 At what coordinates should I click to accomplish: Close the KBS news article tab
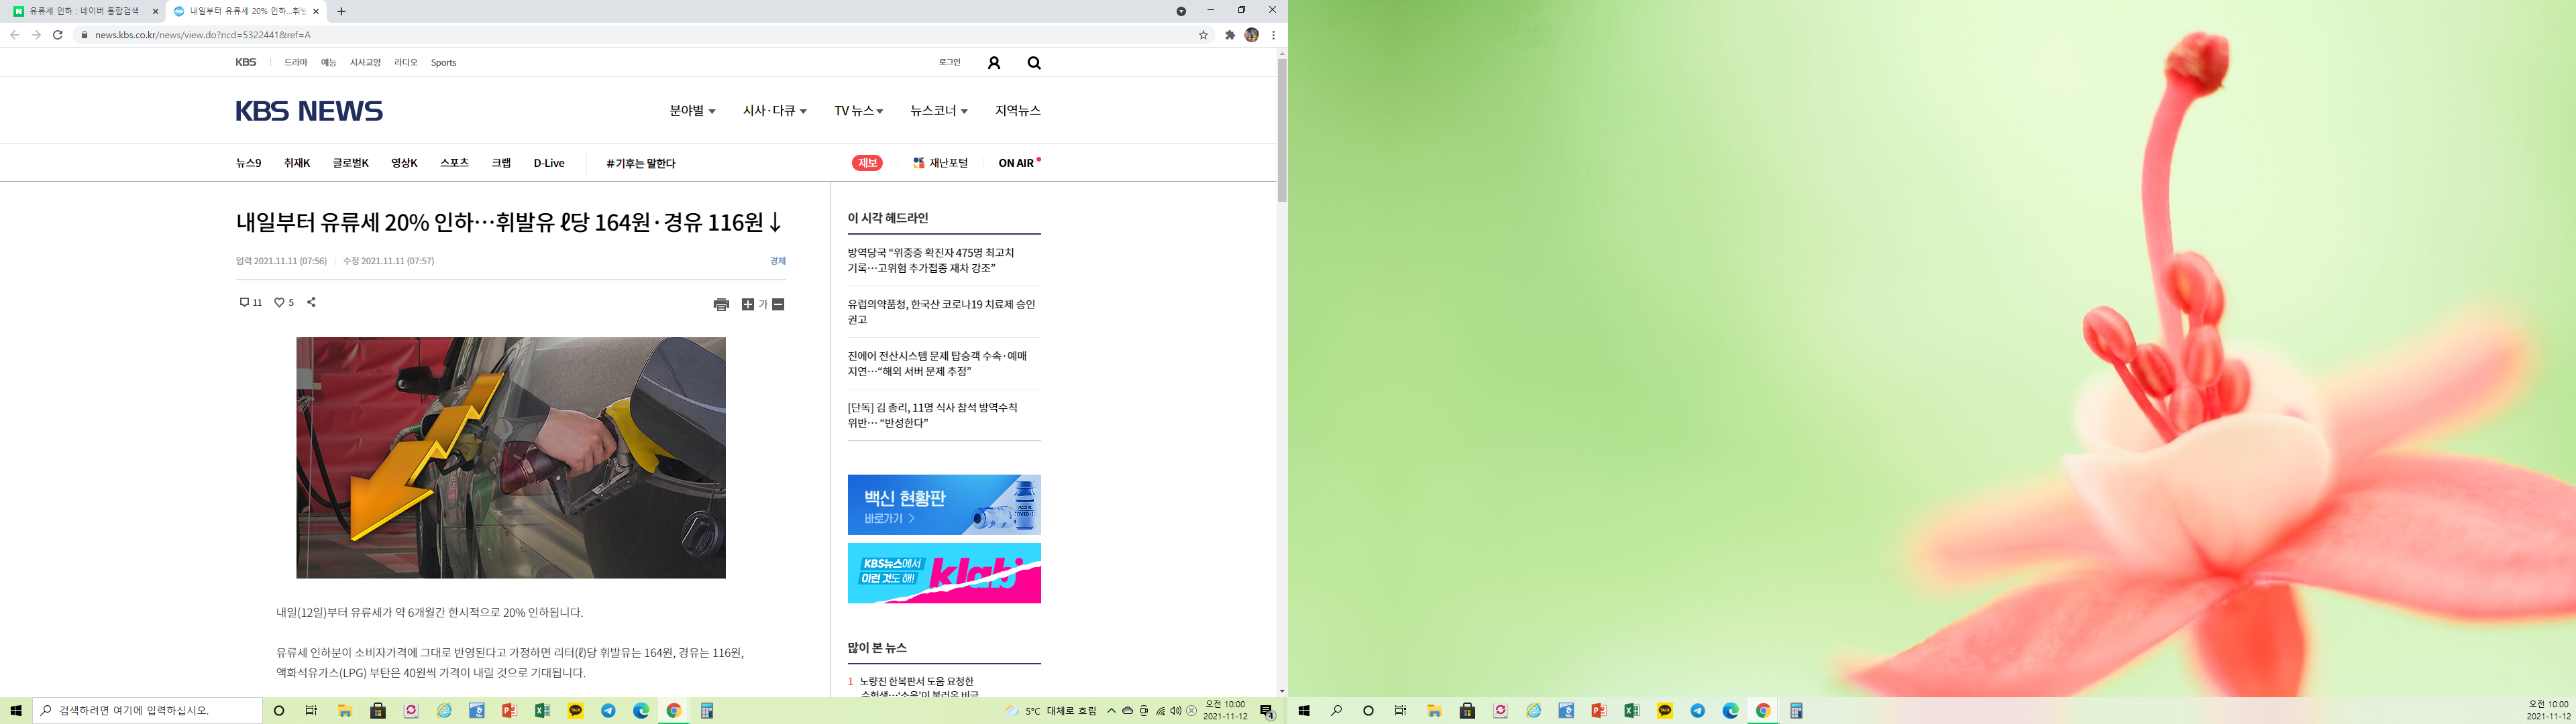(x=316, y=11)
